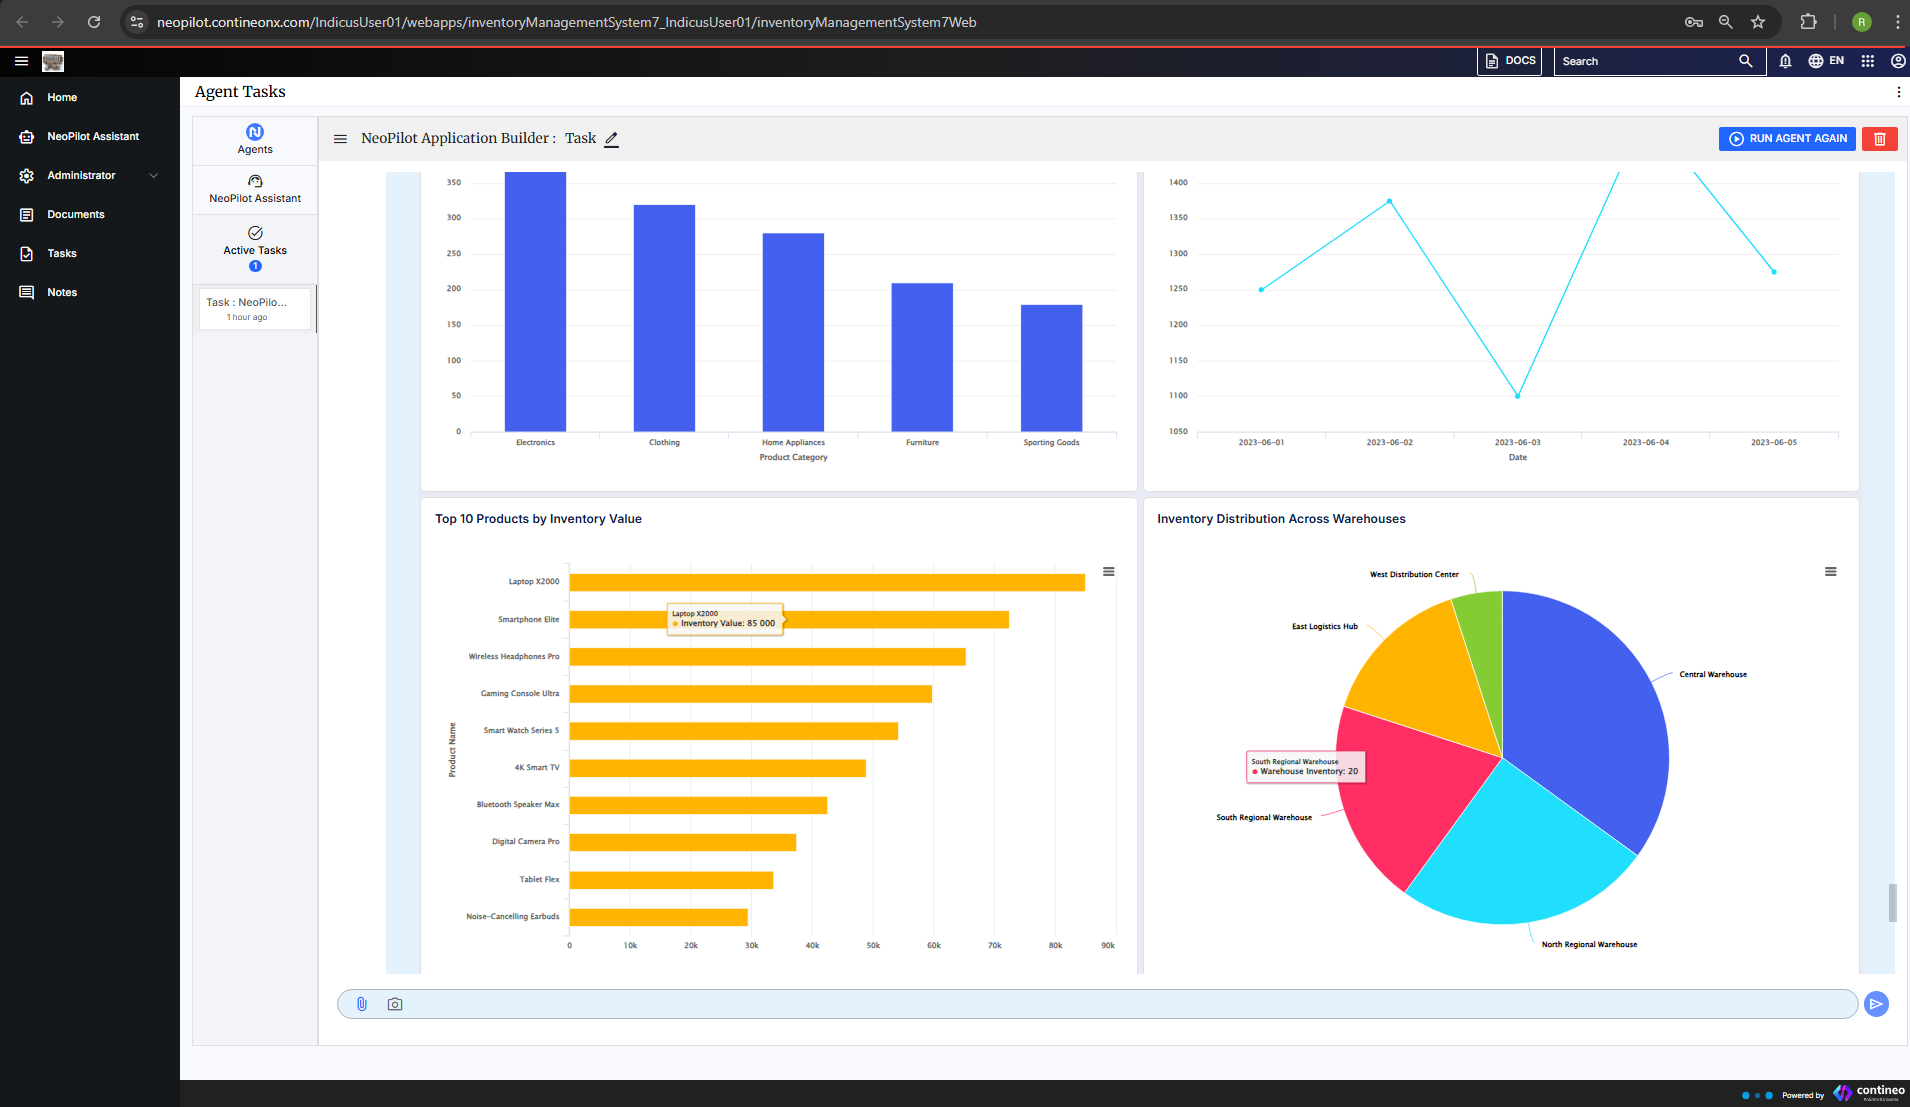Open site information icon in address bar
The width and height of the screenshot is (1910, 1107).
tap(137, 22)
